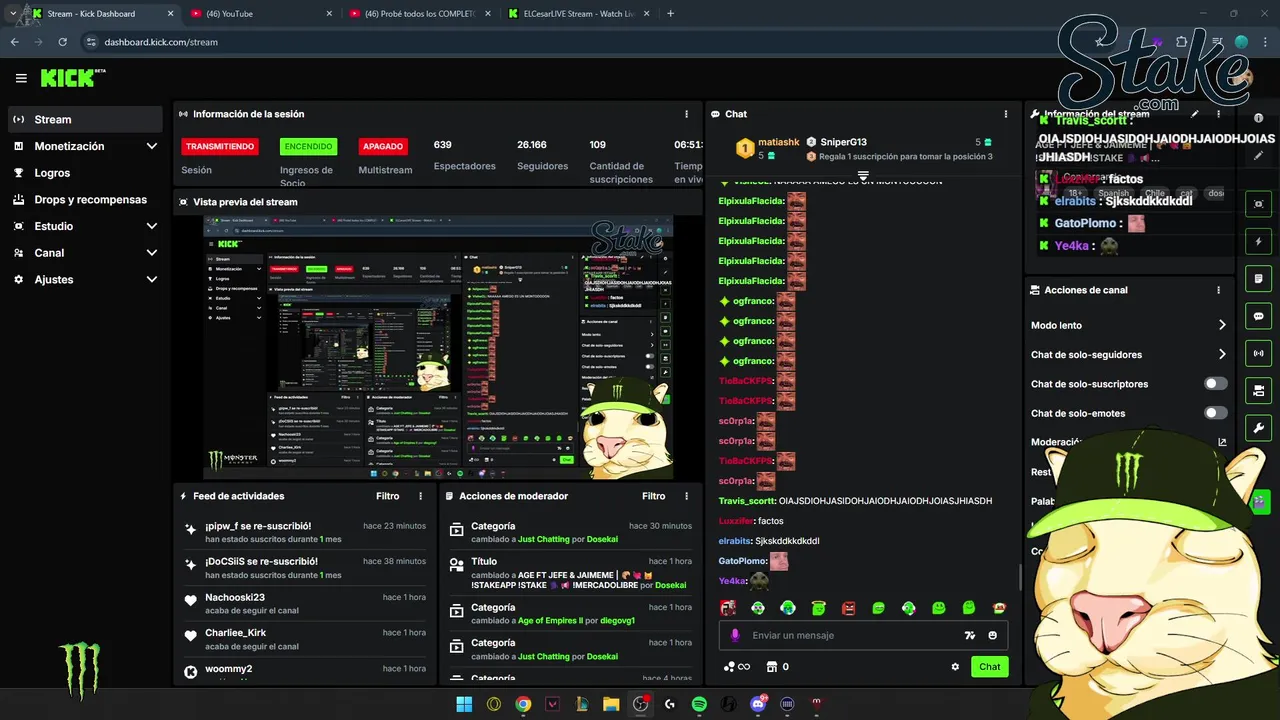Click the APAGADO multistream badge

[x=383, y=146]
